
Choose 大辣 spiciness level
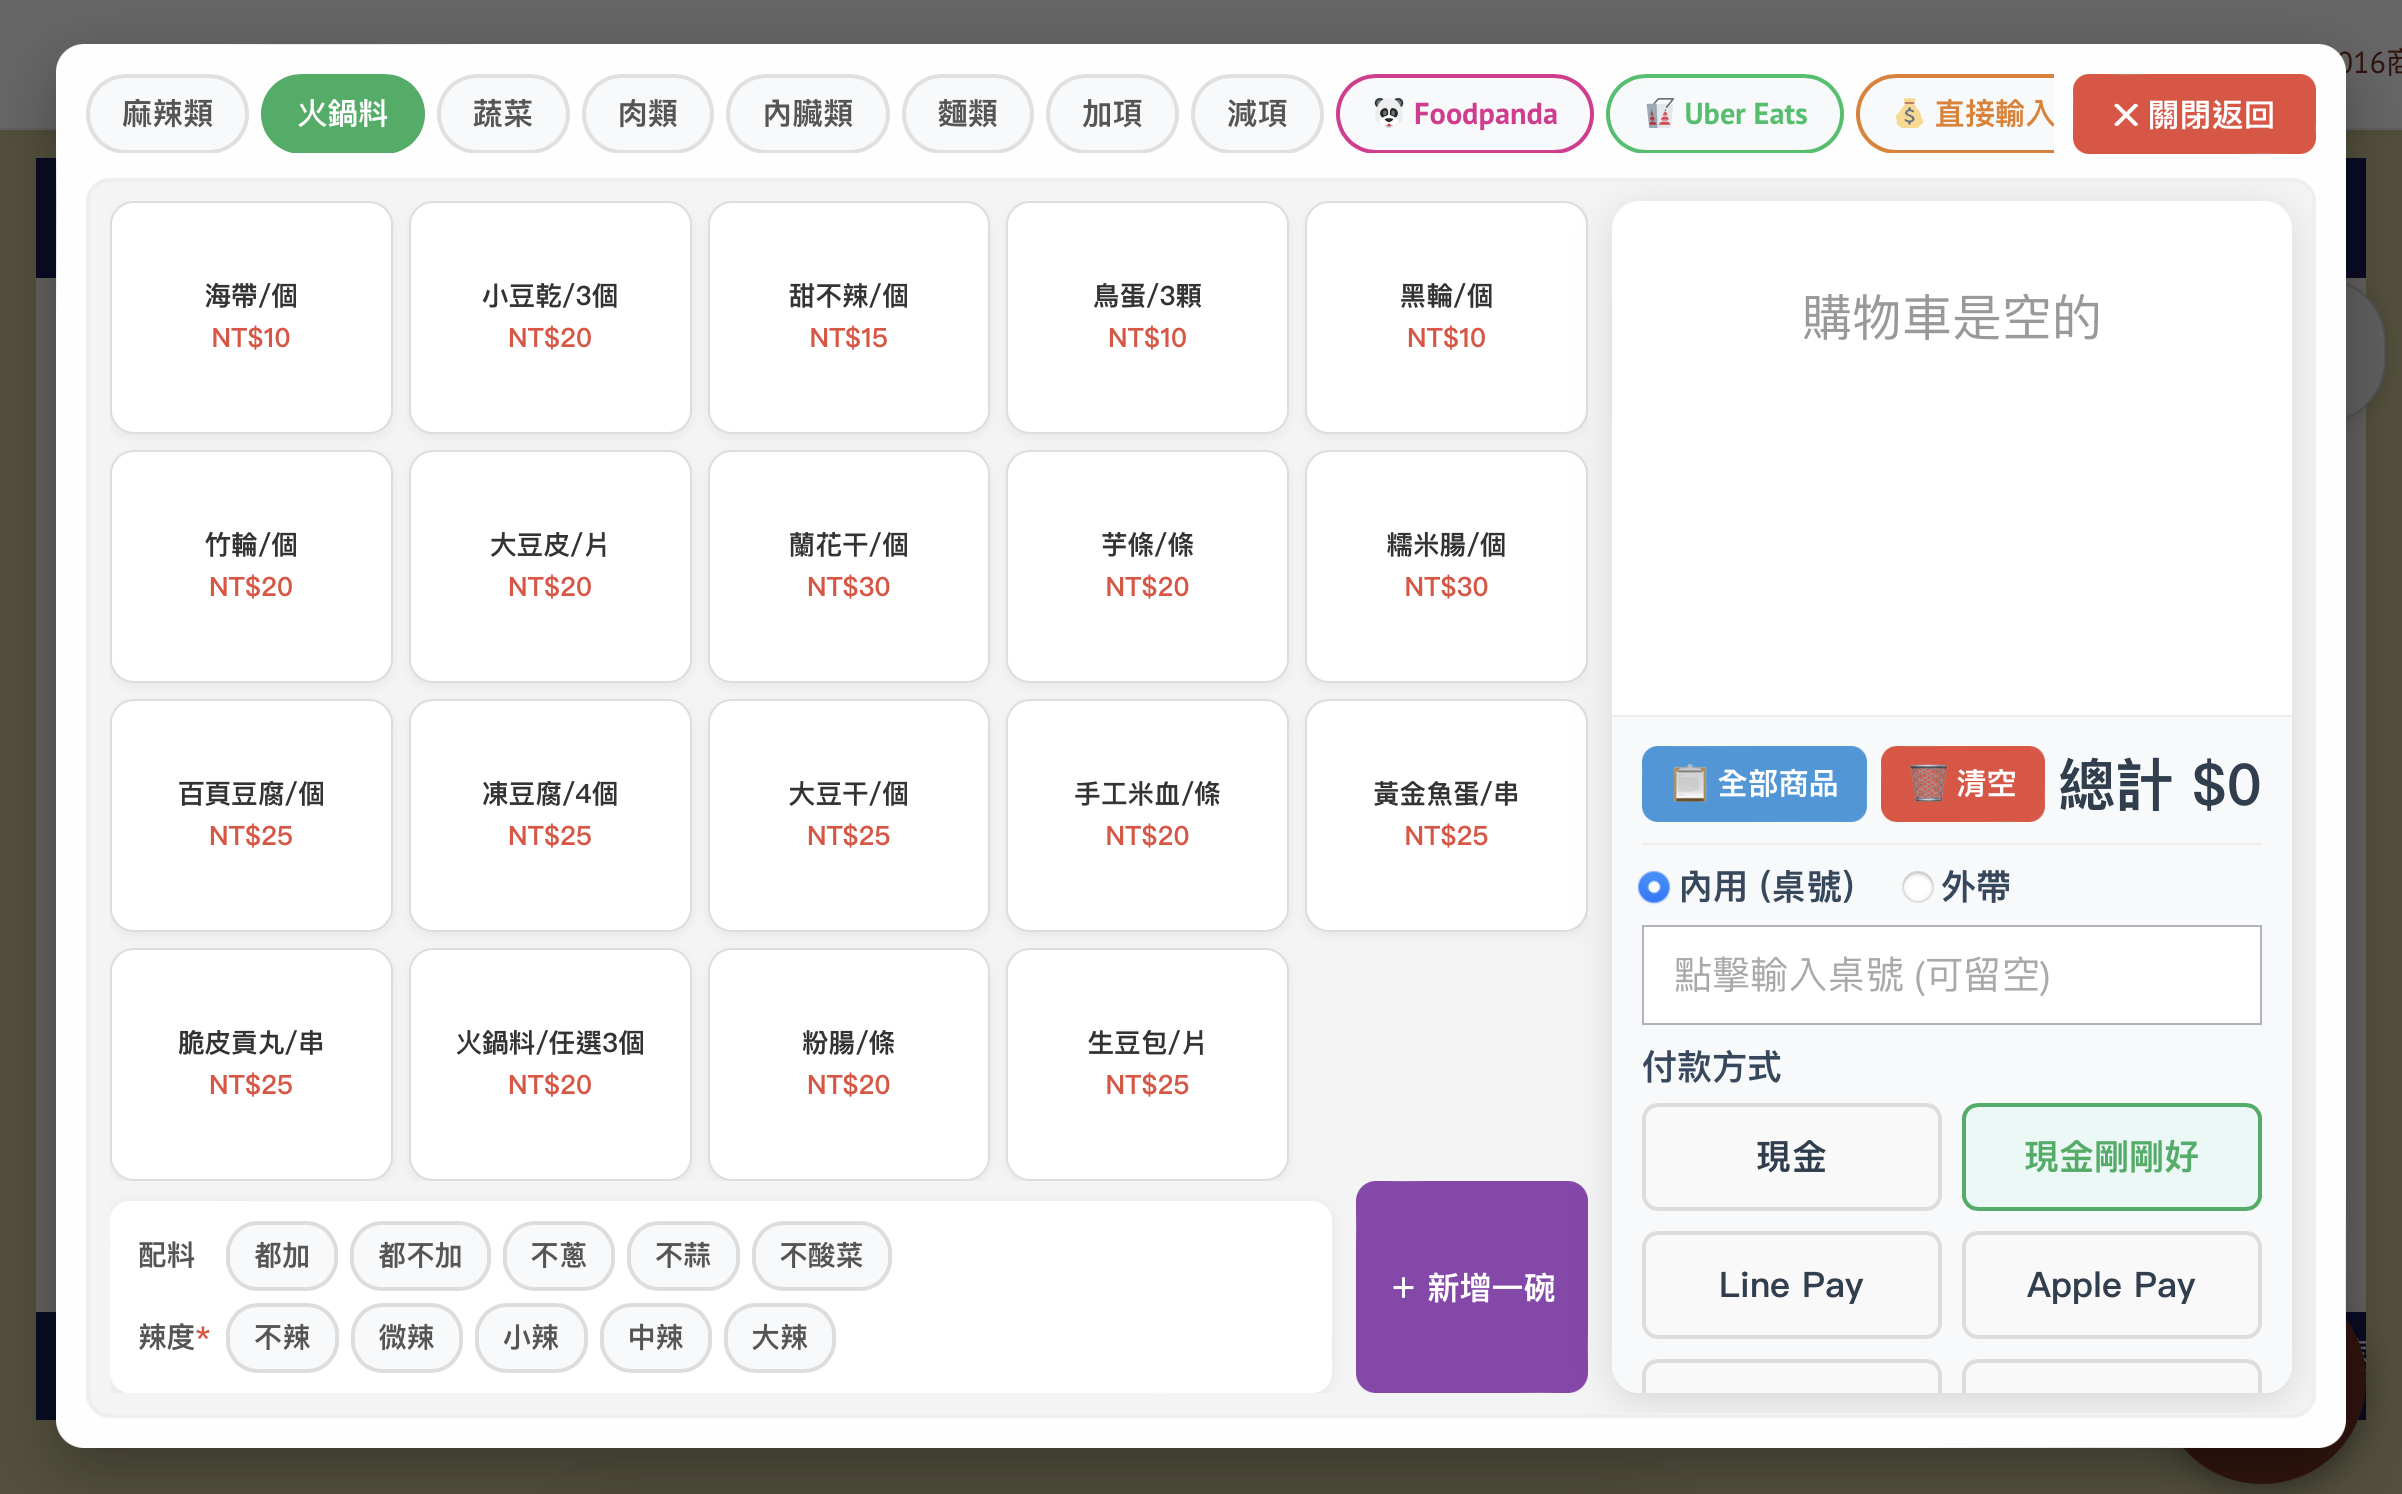780,1338
